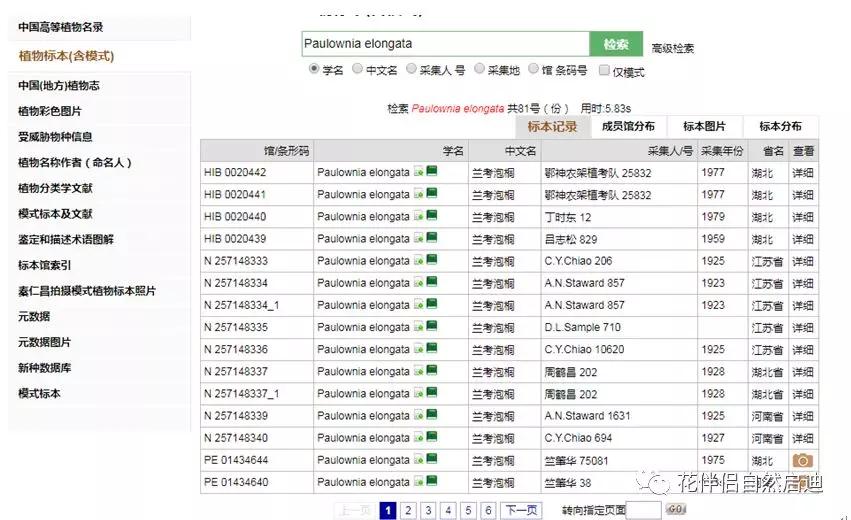Image resolution: width=851 pixels, height=520 pixels.
Task: Click the small page icon in PE 01434644 row
Action: point(418,459)
